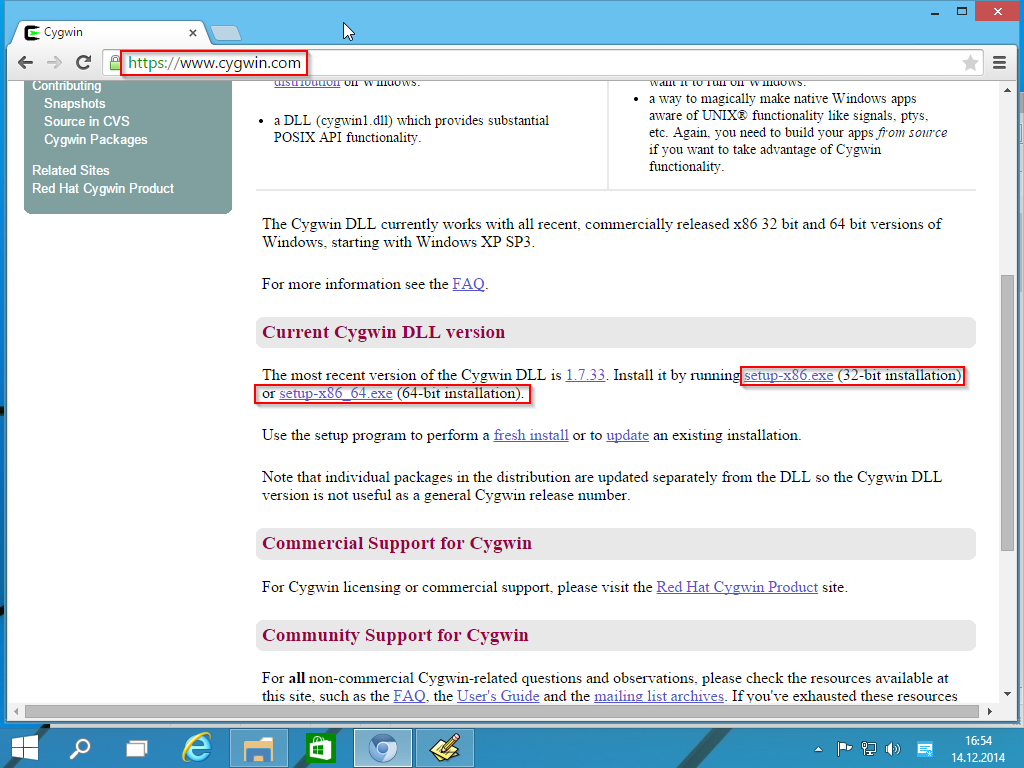Open File Explorer from the taskbar
Image resolution: width=1024 pixels, height=768 pixels.
[x=259, y=748]
